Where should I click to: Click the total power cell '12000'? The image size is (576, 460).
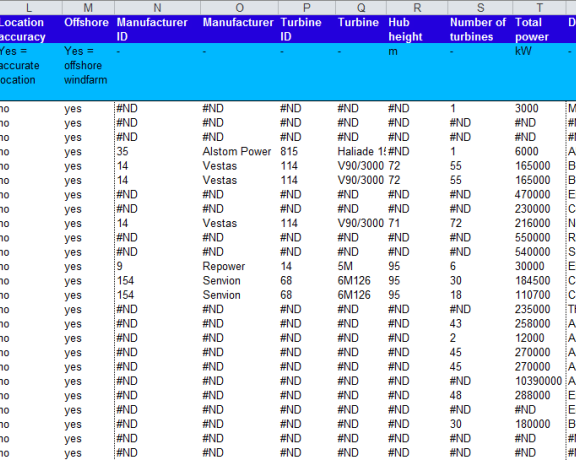[x=539, y=338]
